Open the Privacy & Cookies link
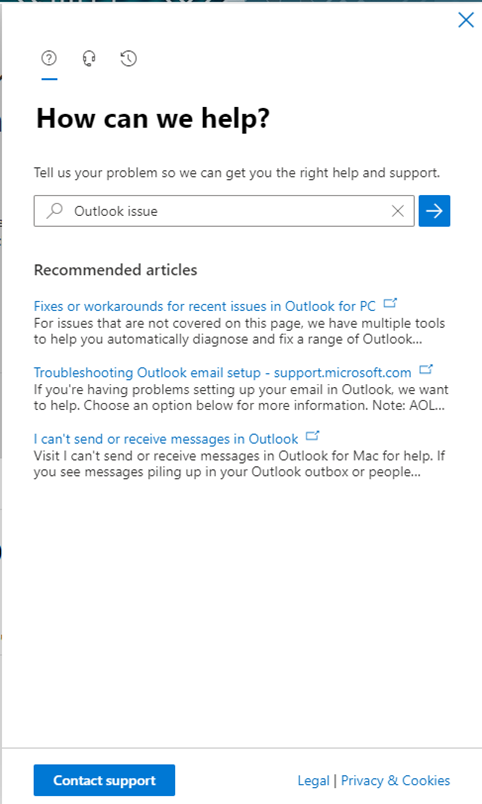The height and width of the screenshot is (804, 482). coord(395,780)
